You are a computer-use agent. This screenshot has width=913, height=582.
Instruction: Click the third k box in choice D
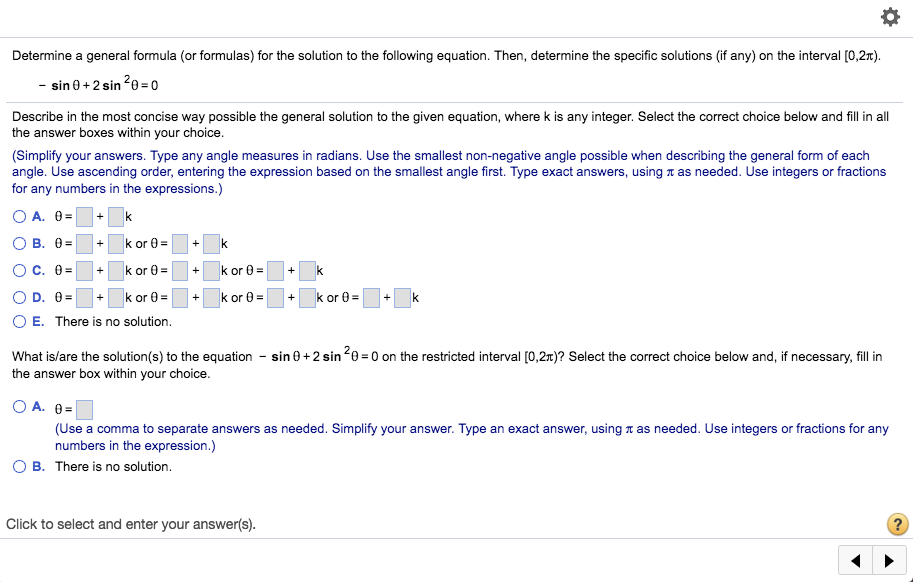coord(307,297)
